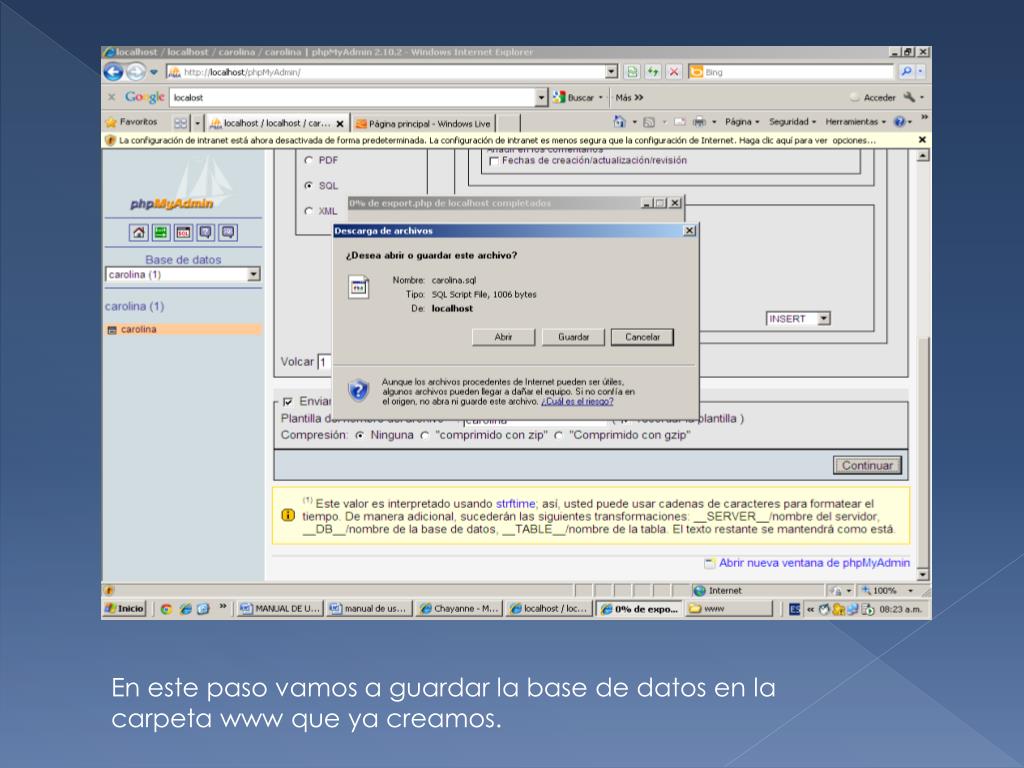
Task: Click the Bing search input field
Action: pyautogui.click(x=797, y=72)
